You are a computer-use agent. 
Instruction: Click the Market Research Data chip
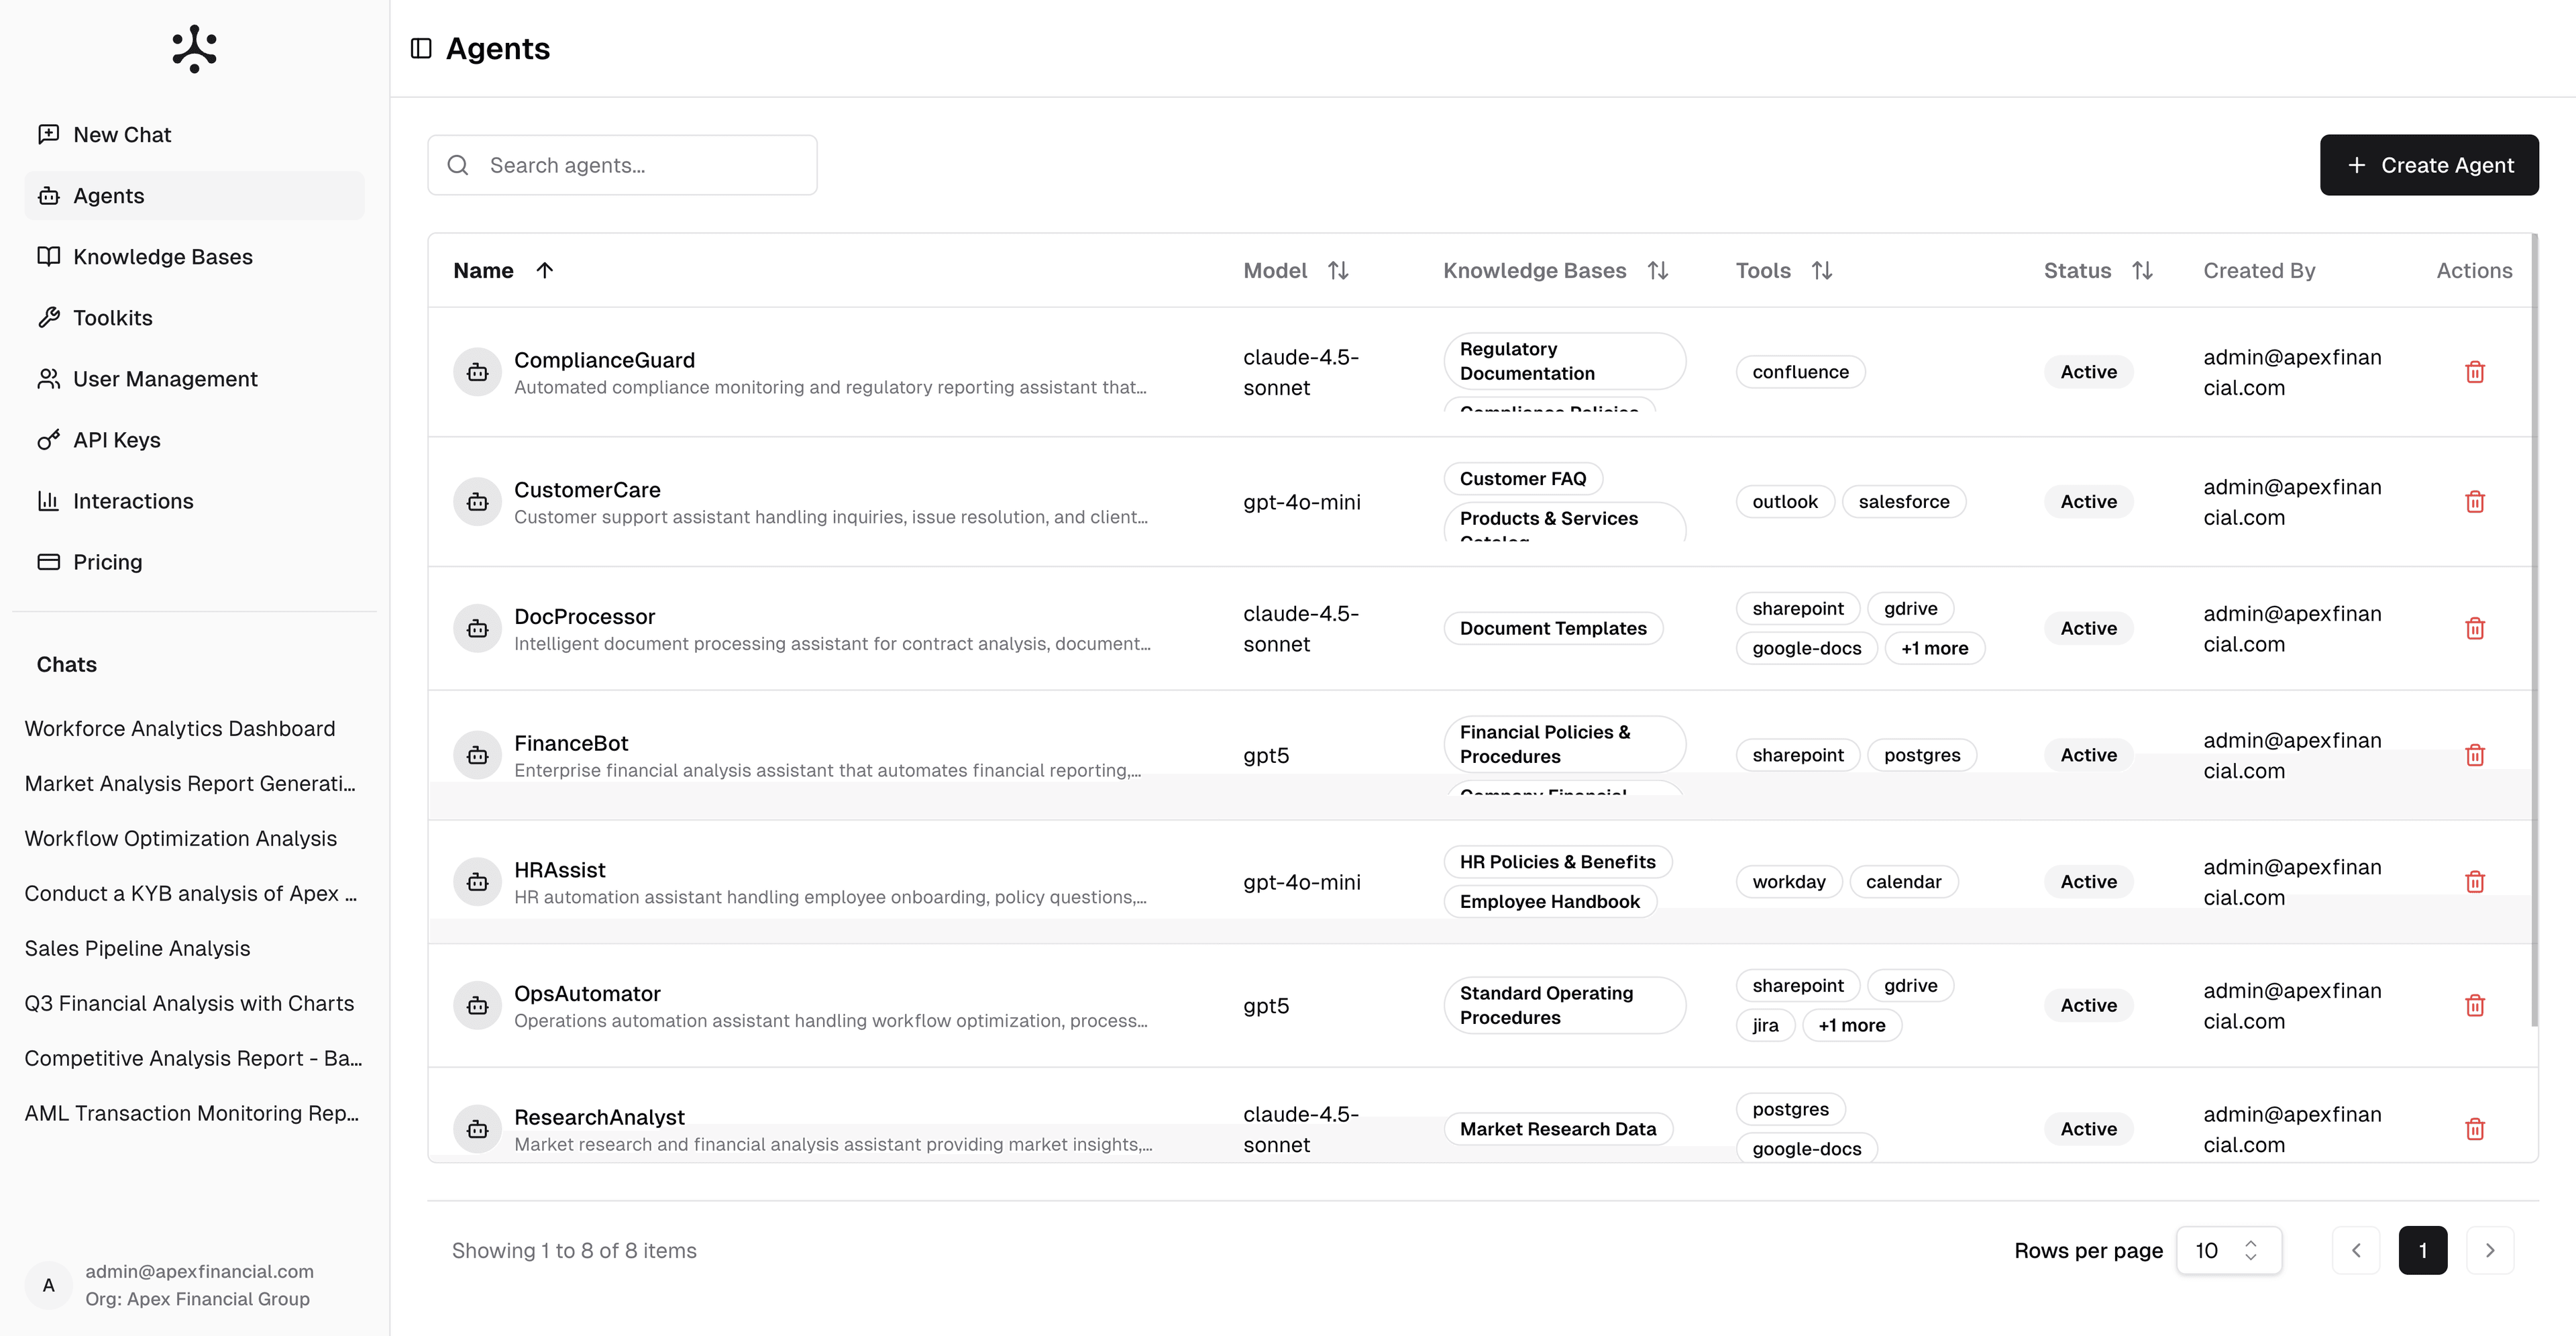click(x=1558, y=1129)
